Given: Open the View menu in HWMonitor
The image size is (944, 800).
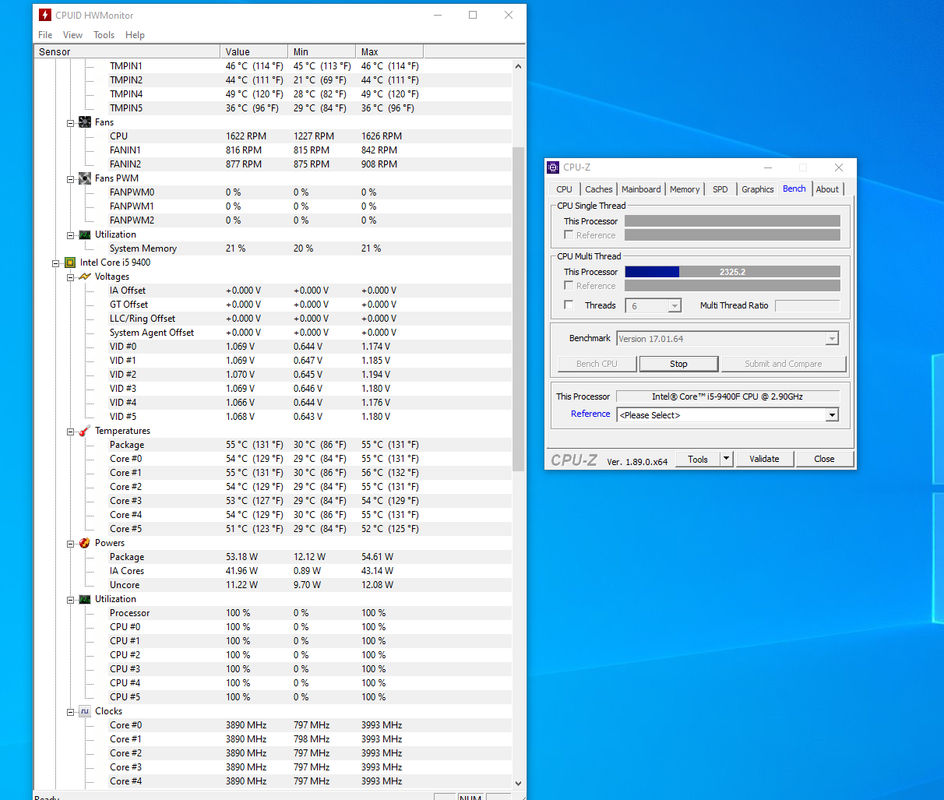Looking at the screenshot, I should tap(72, 35).
